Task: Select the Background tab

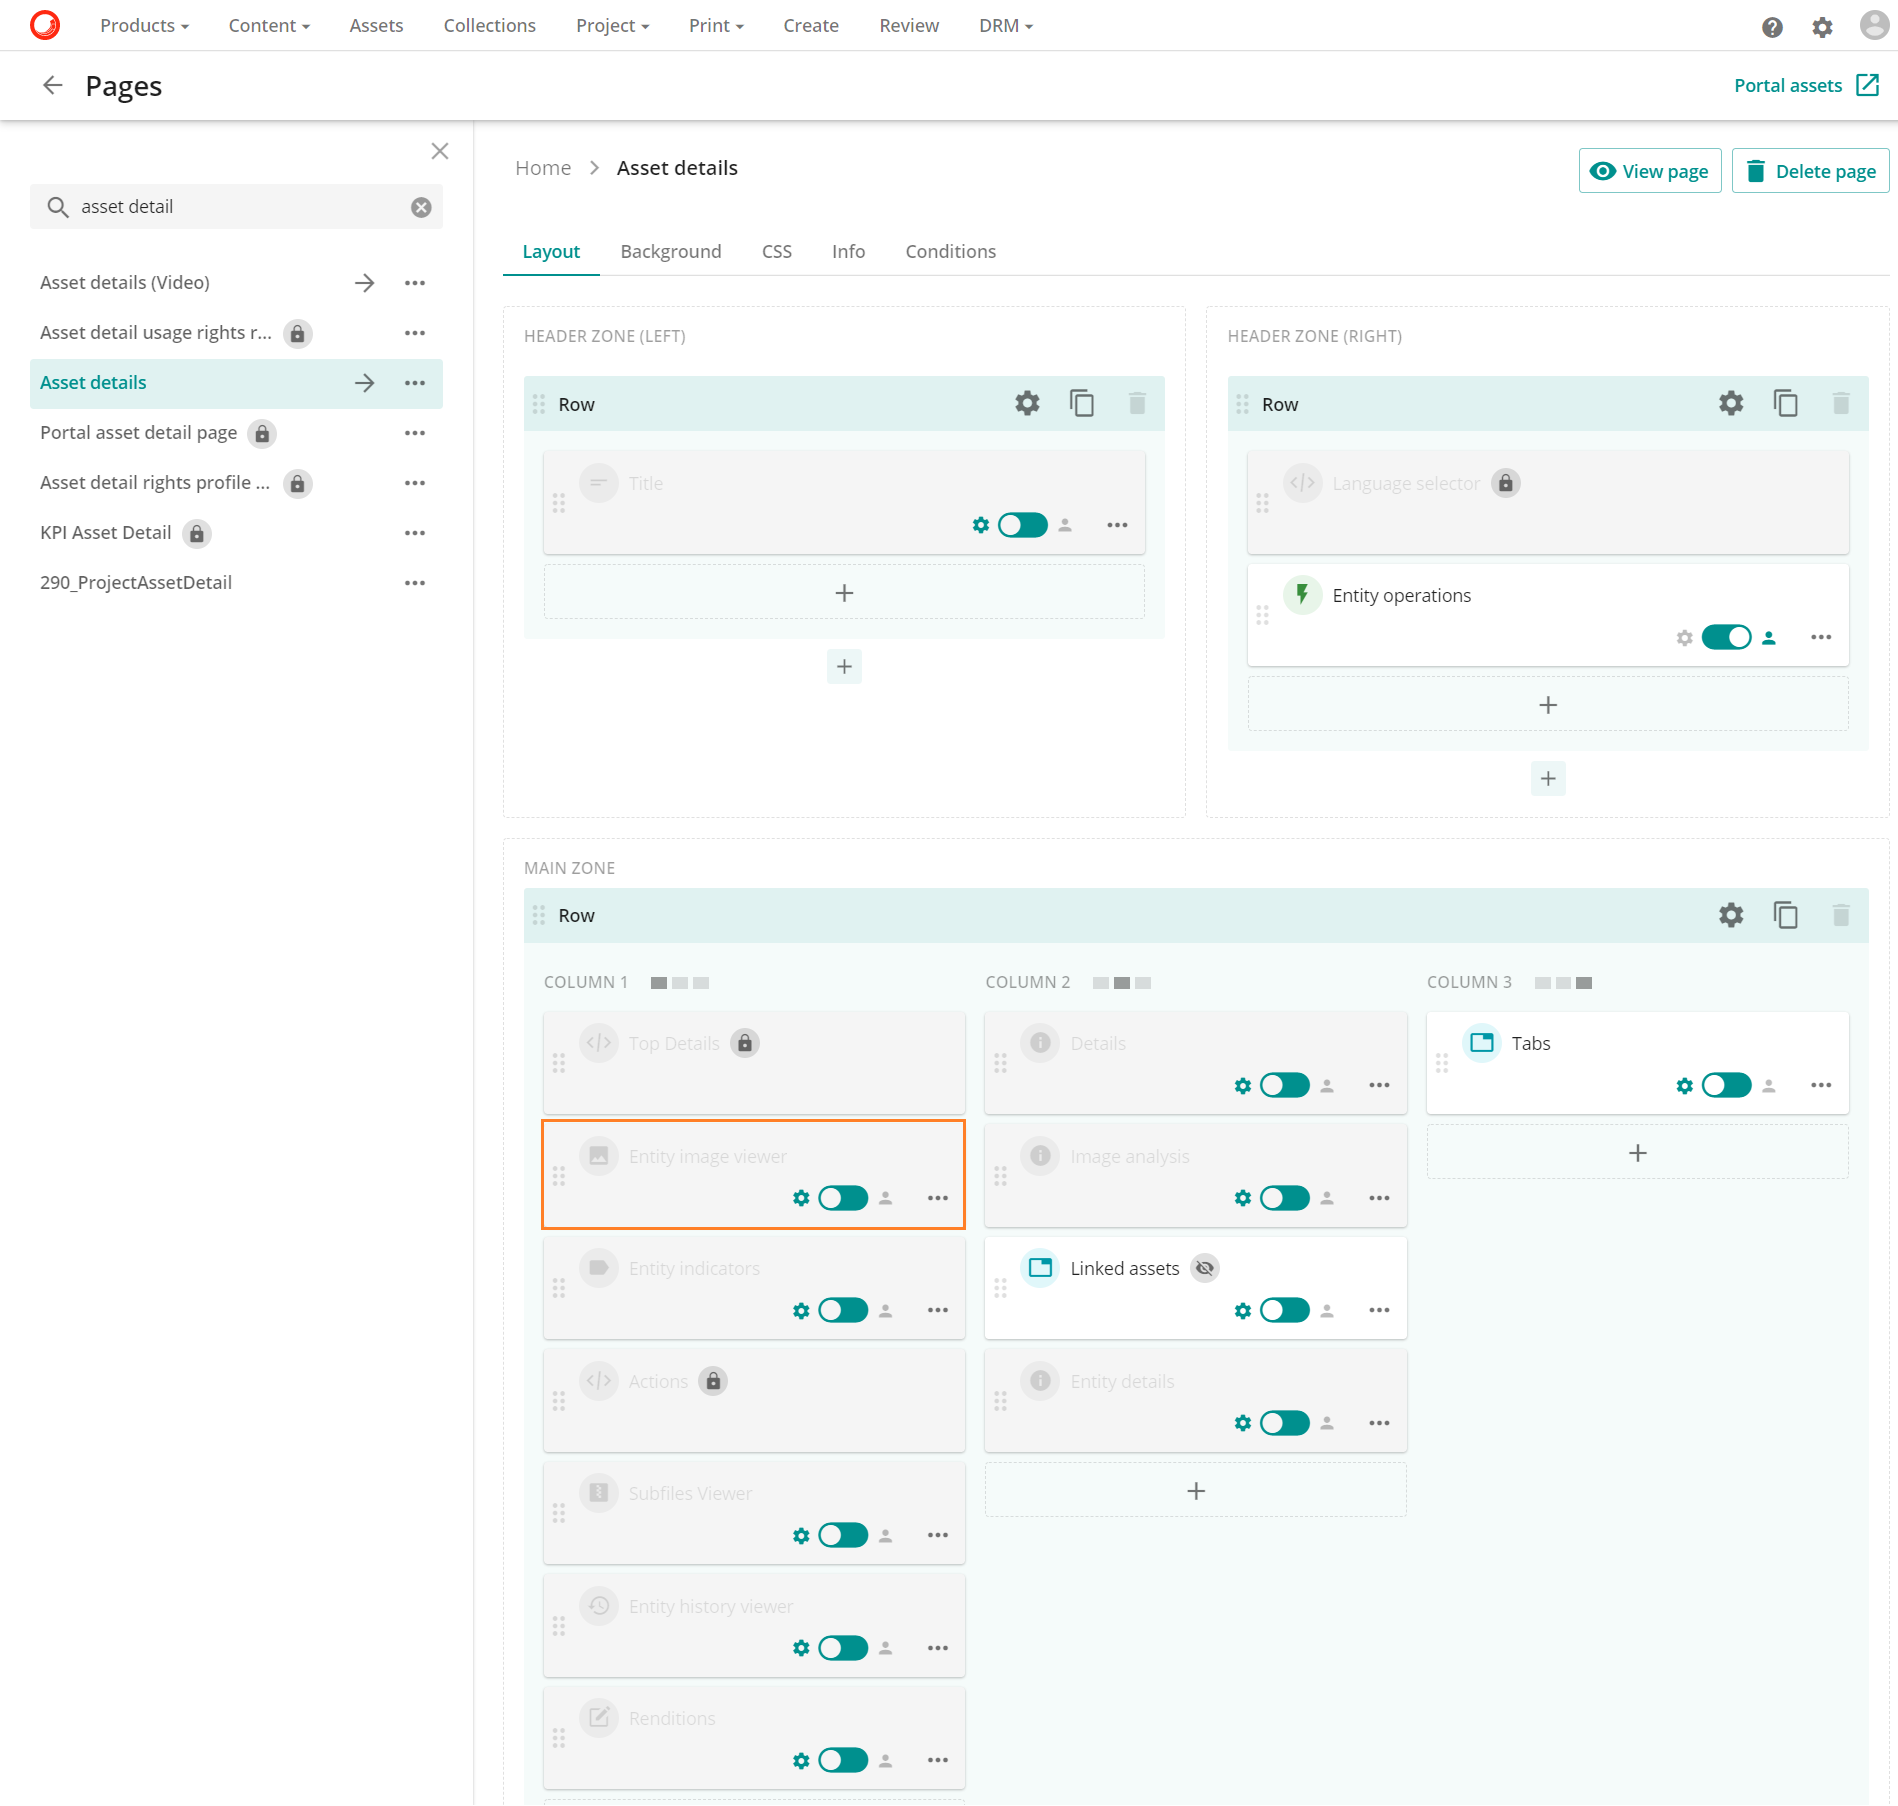Action: click(x=670, y=251)
